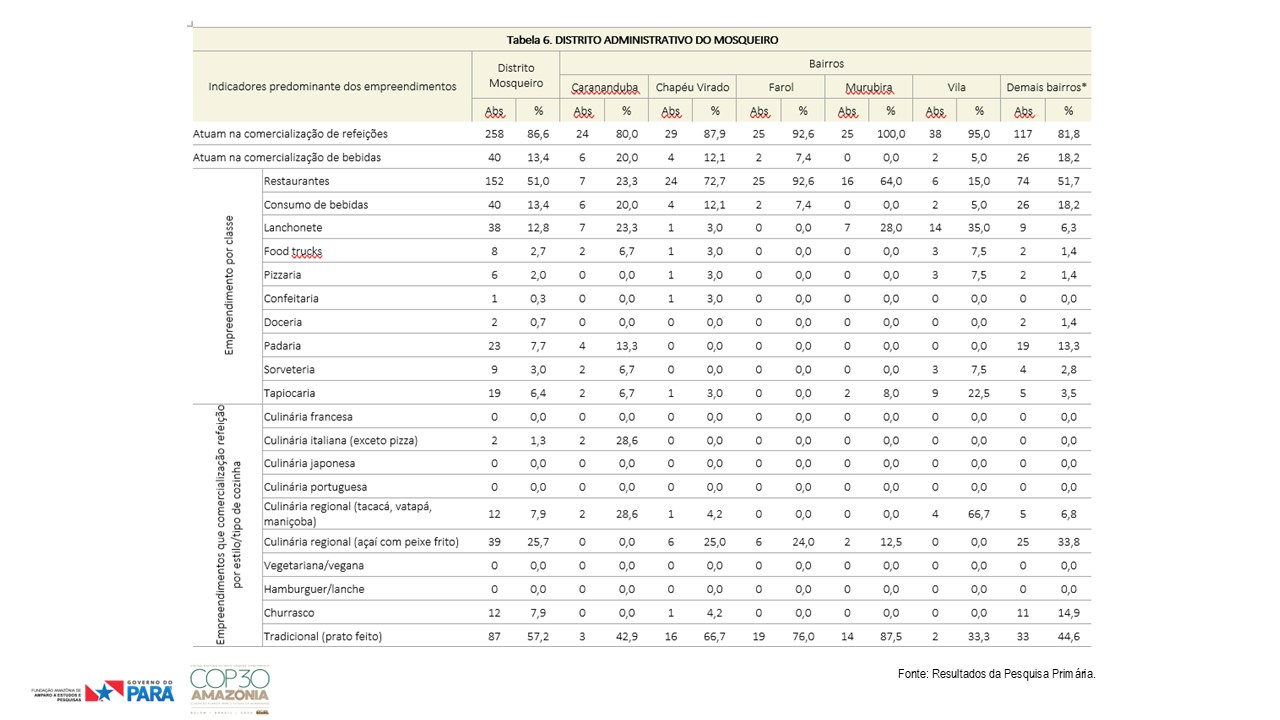Click the 'Murubira' column header

click(x=869, y=87)
